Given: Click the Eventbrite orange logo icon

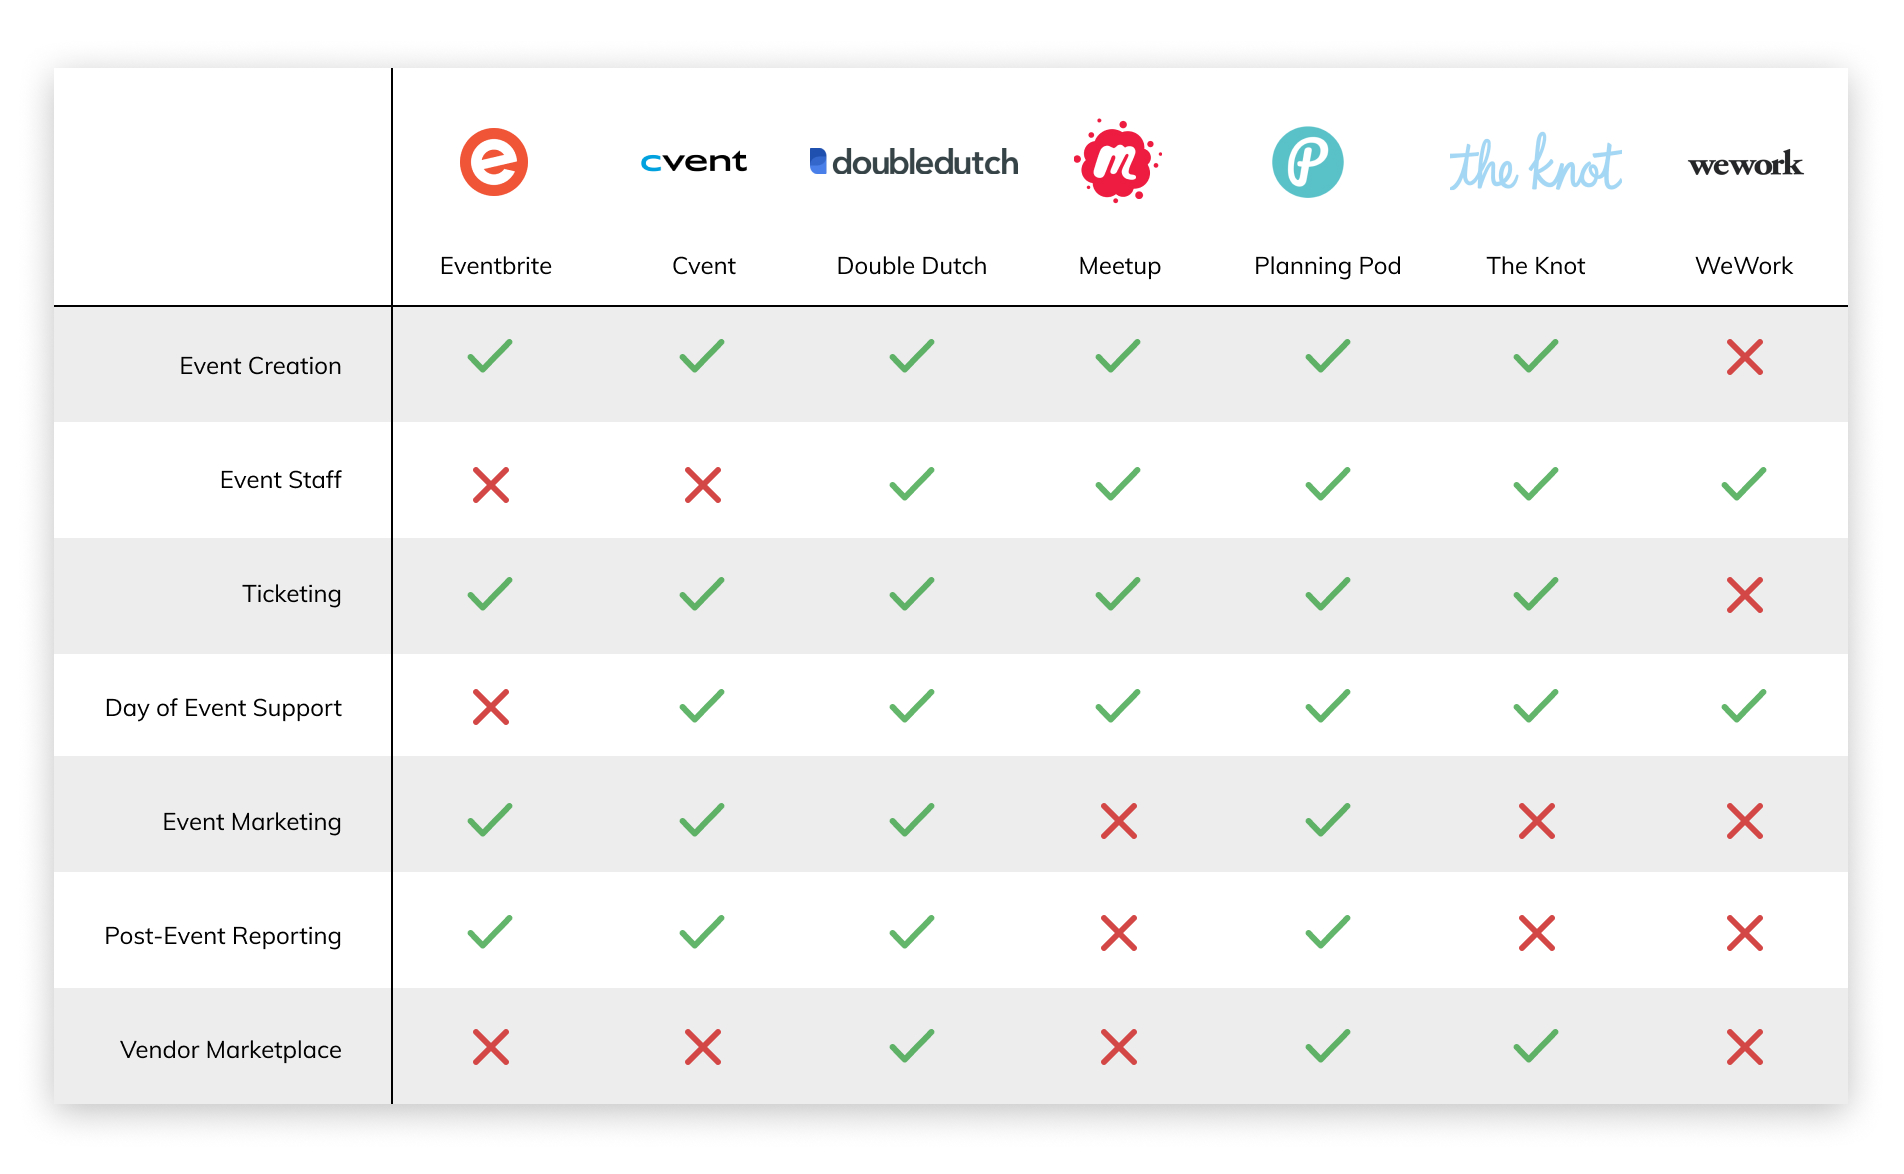Looking at the screenshot, I should click(494, 162).
